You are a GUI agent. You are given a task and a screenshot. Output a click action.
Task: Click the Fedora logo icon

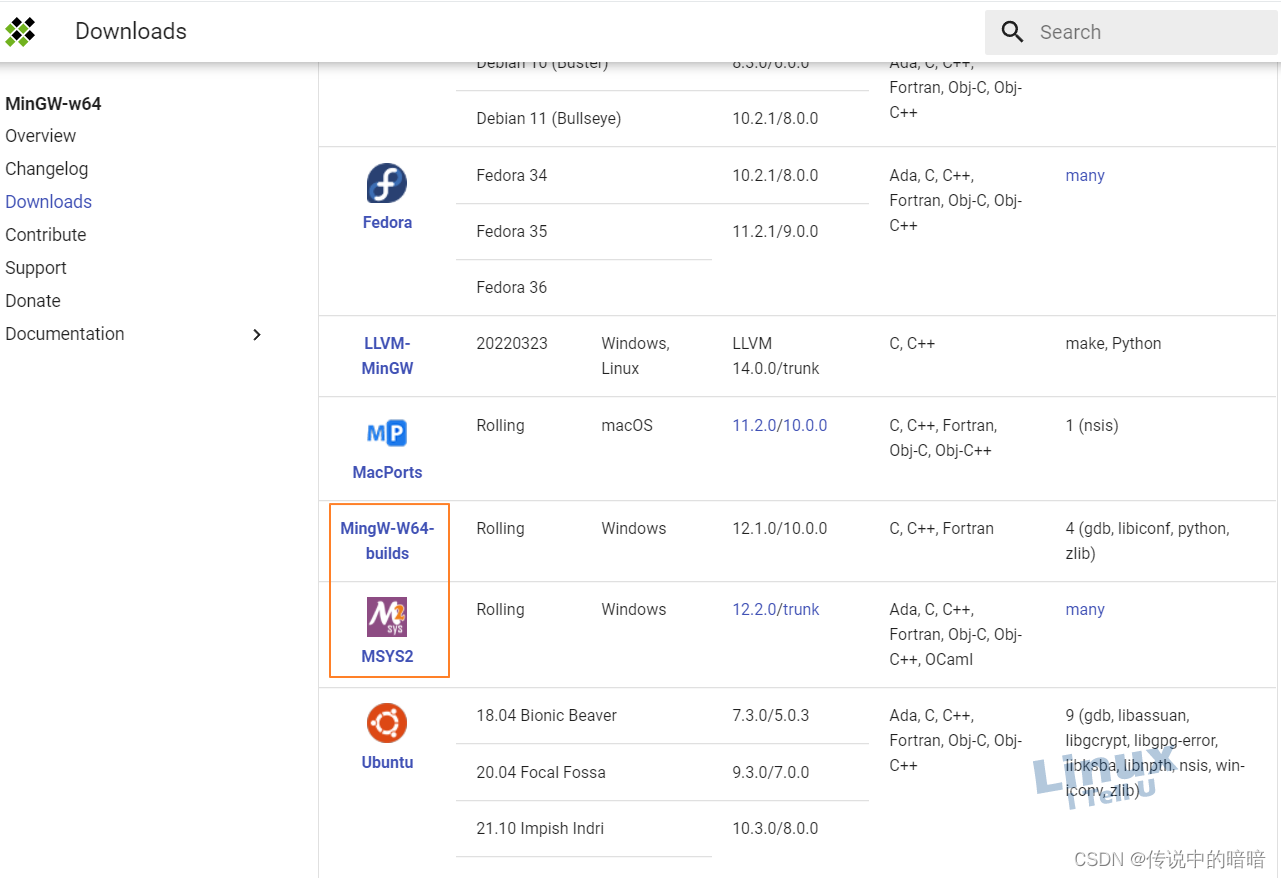click(387, 183)
